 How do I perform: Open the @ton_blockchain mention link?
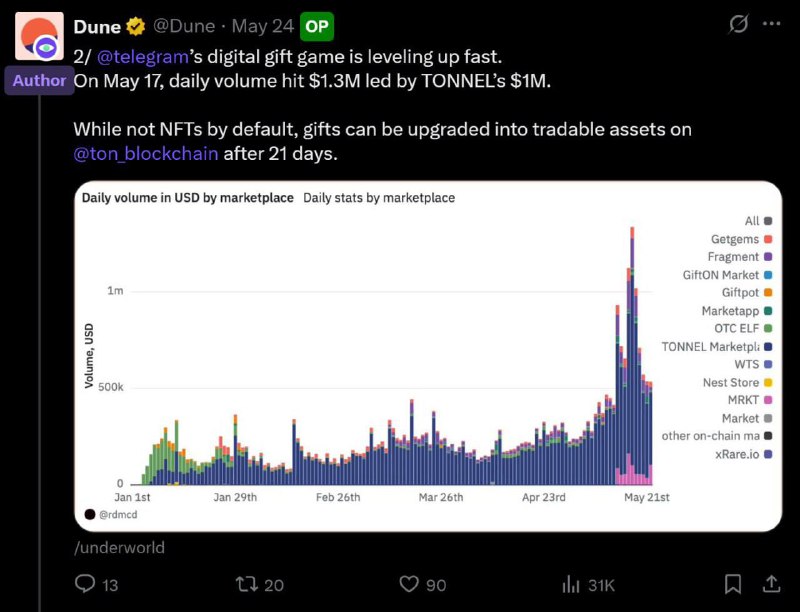pyautogui.click(x=146, y=154)
